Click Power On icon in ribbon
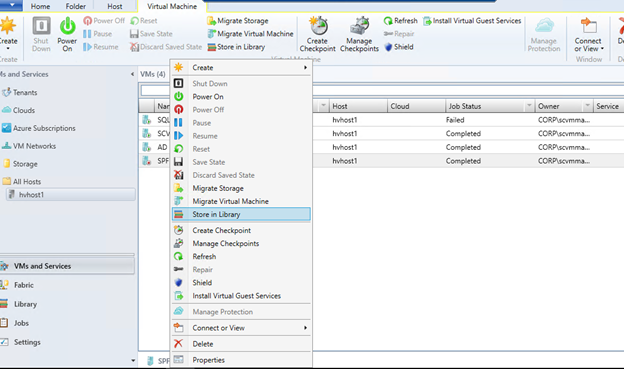The image size is (624, 369). (67, 26)
